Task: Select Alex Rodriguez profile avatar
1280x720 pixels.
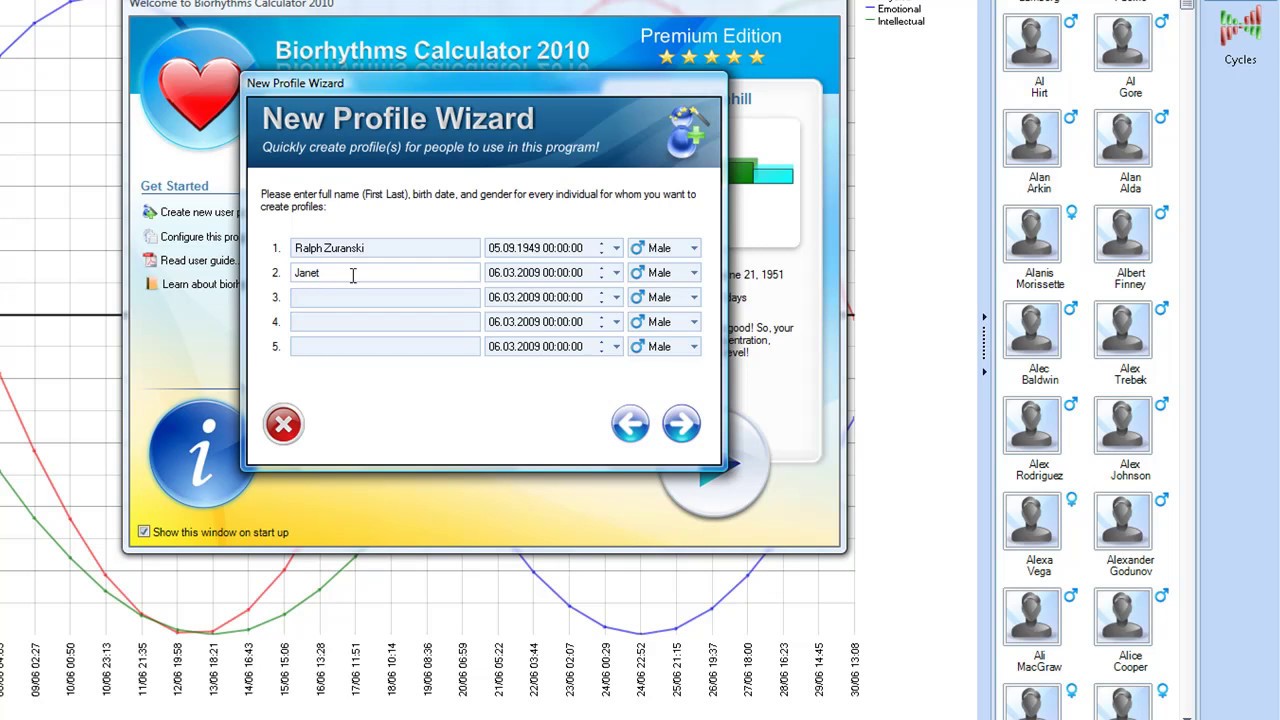Action: click(x=1032, y=427)
